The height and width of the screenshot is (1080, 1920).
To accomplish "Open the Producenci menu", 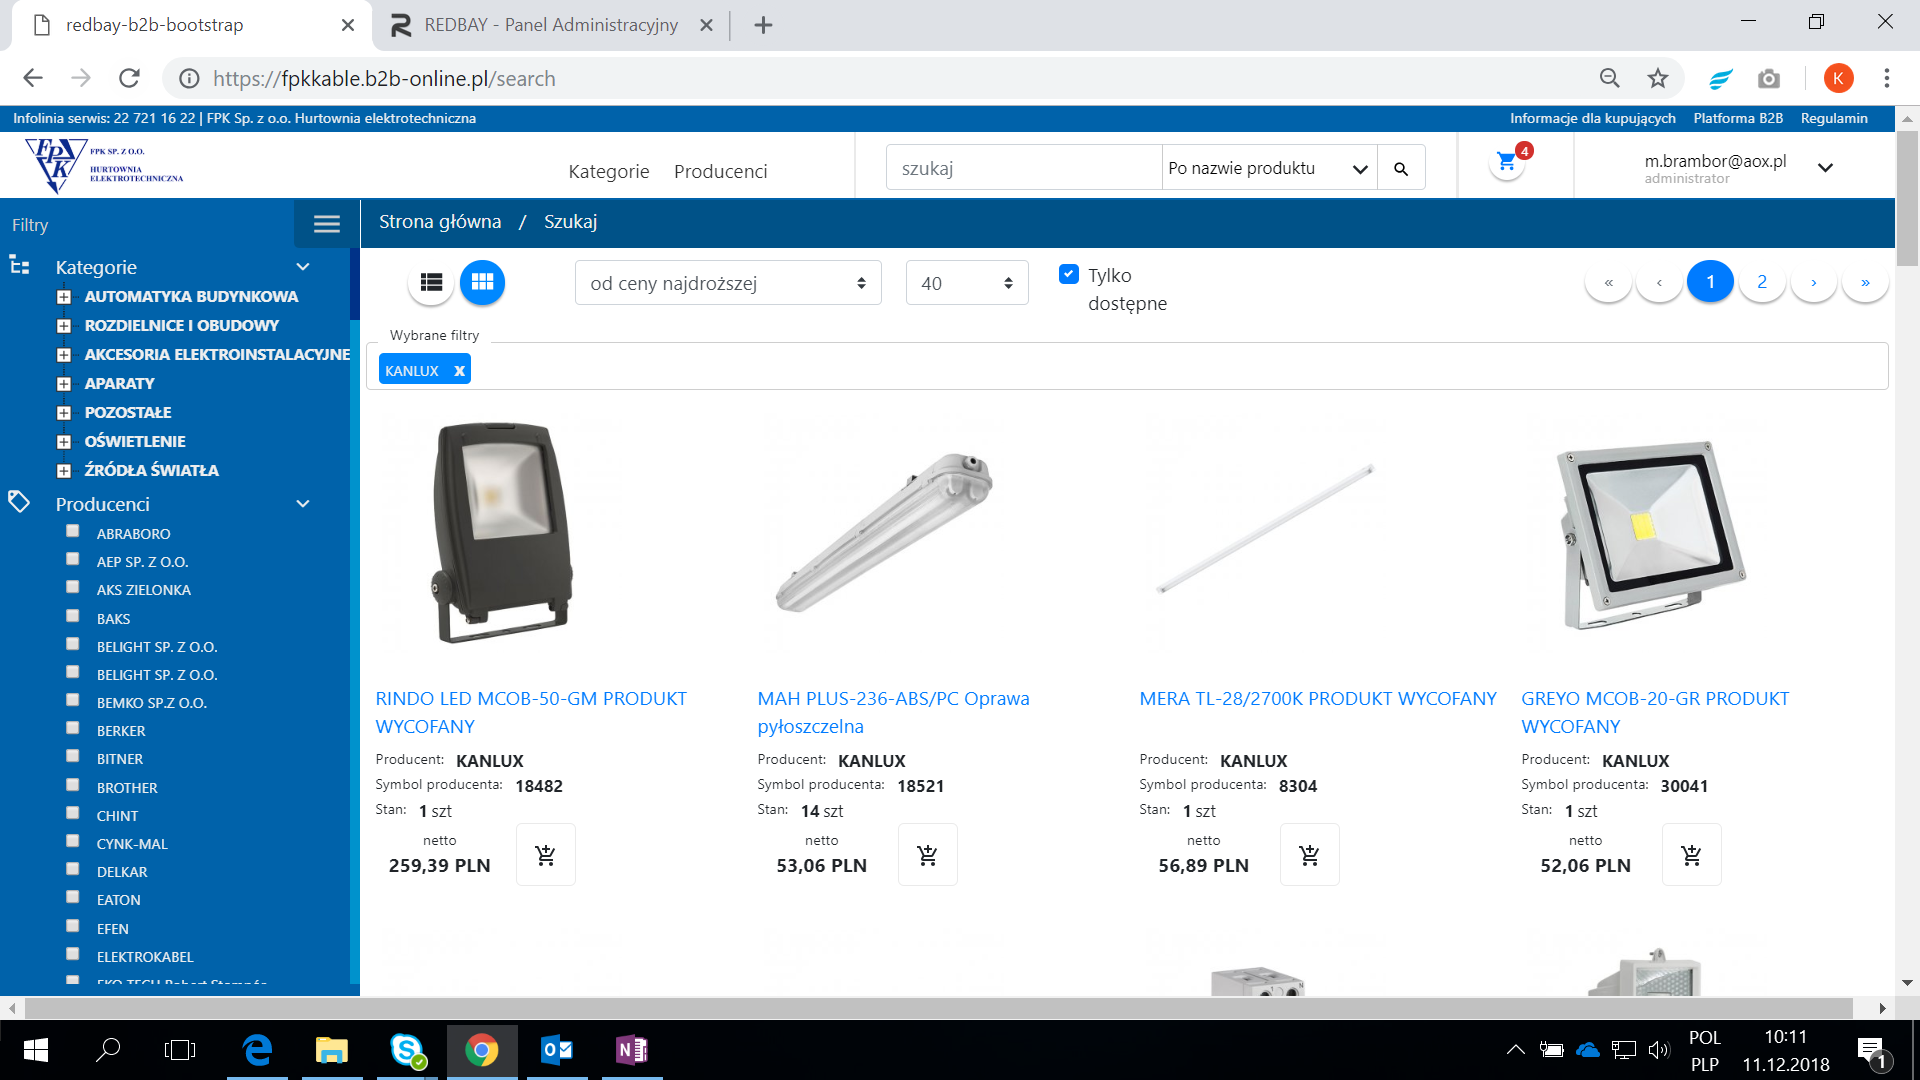I will pos(720,171).
